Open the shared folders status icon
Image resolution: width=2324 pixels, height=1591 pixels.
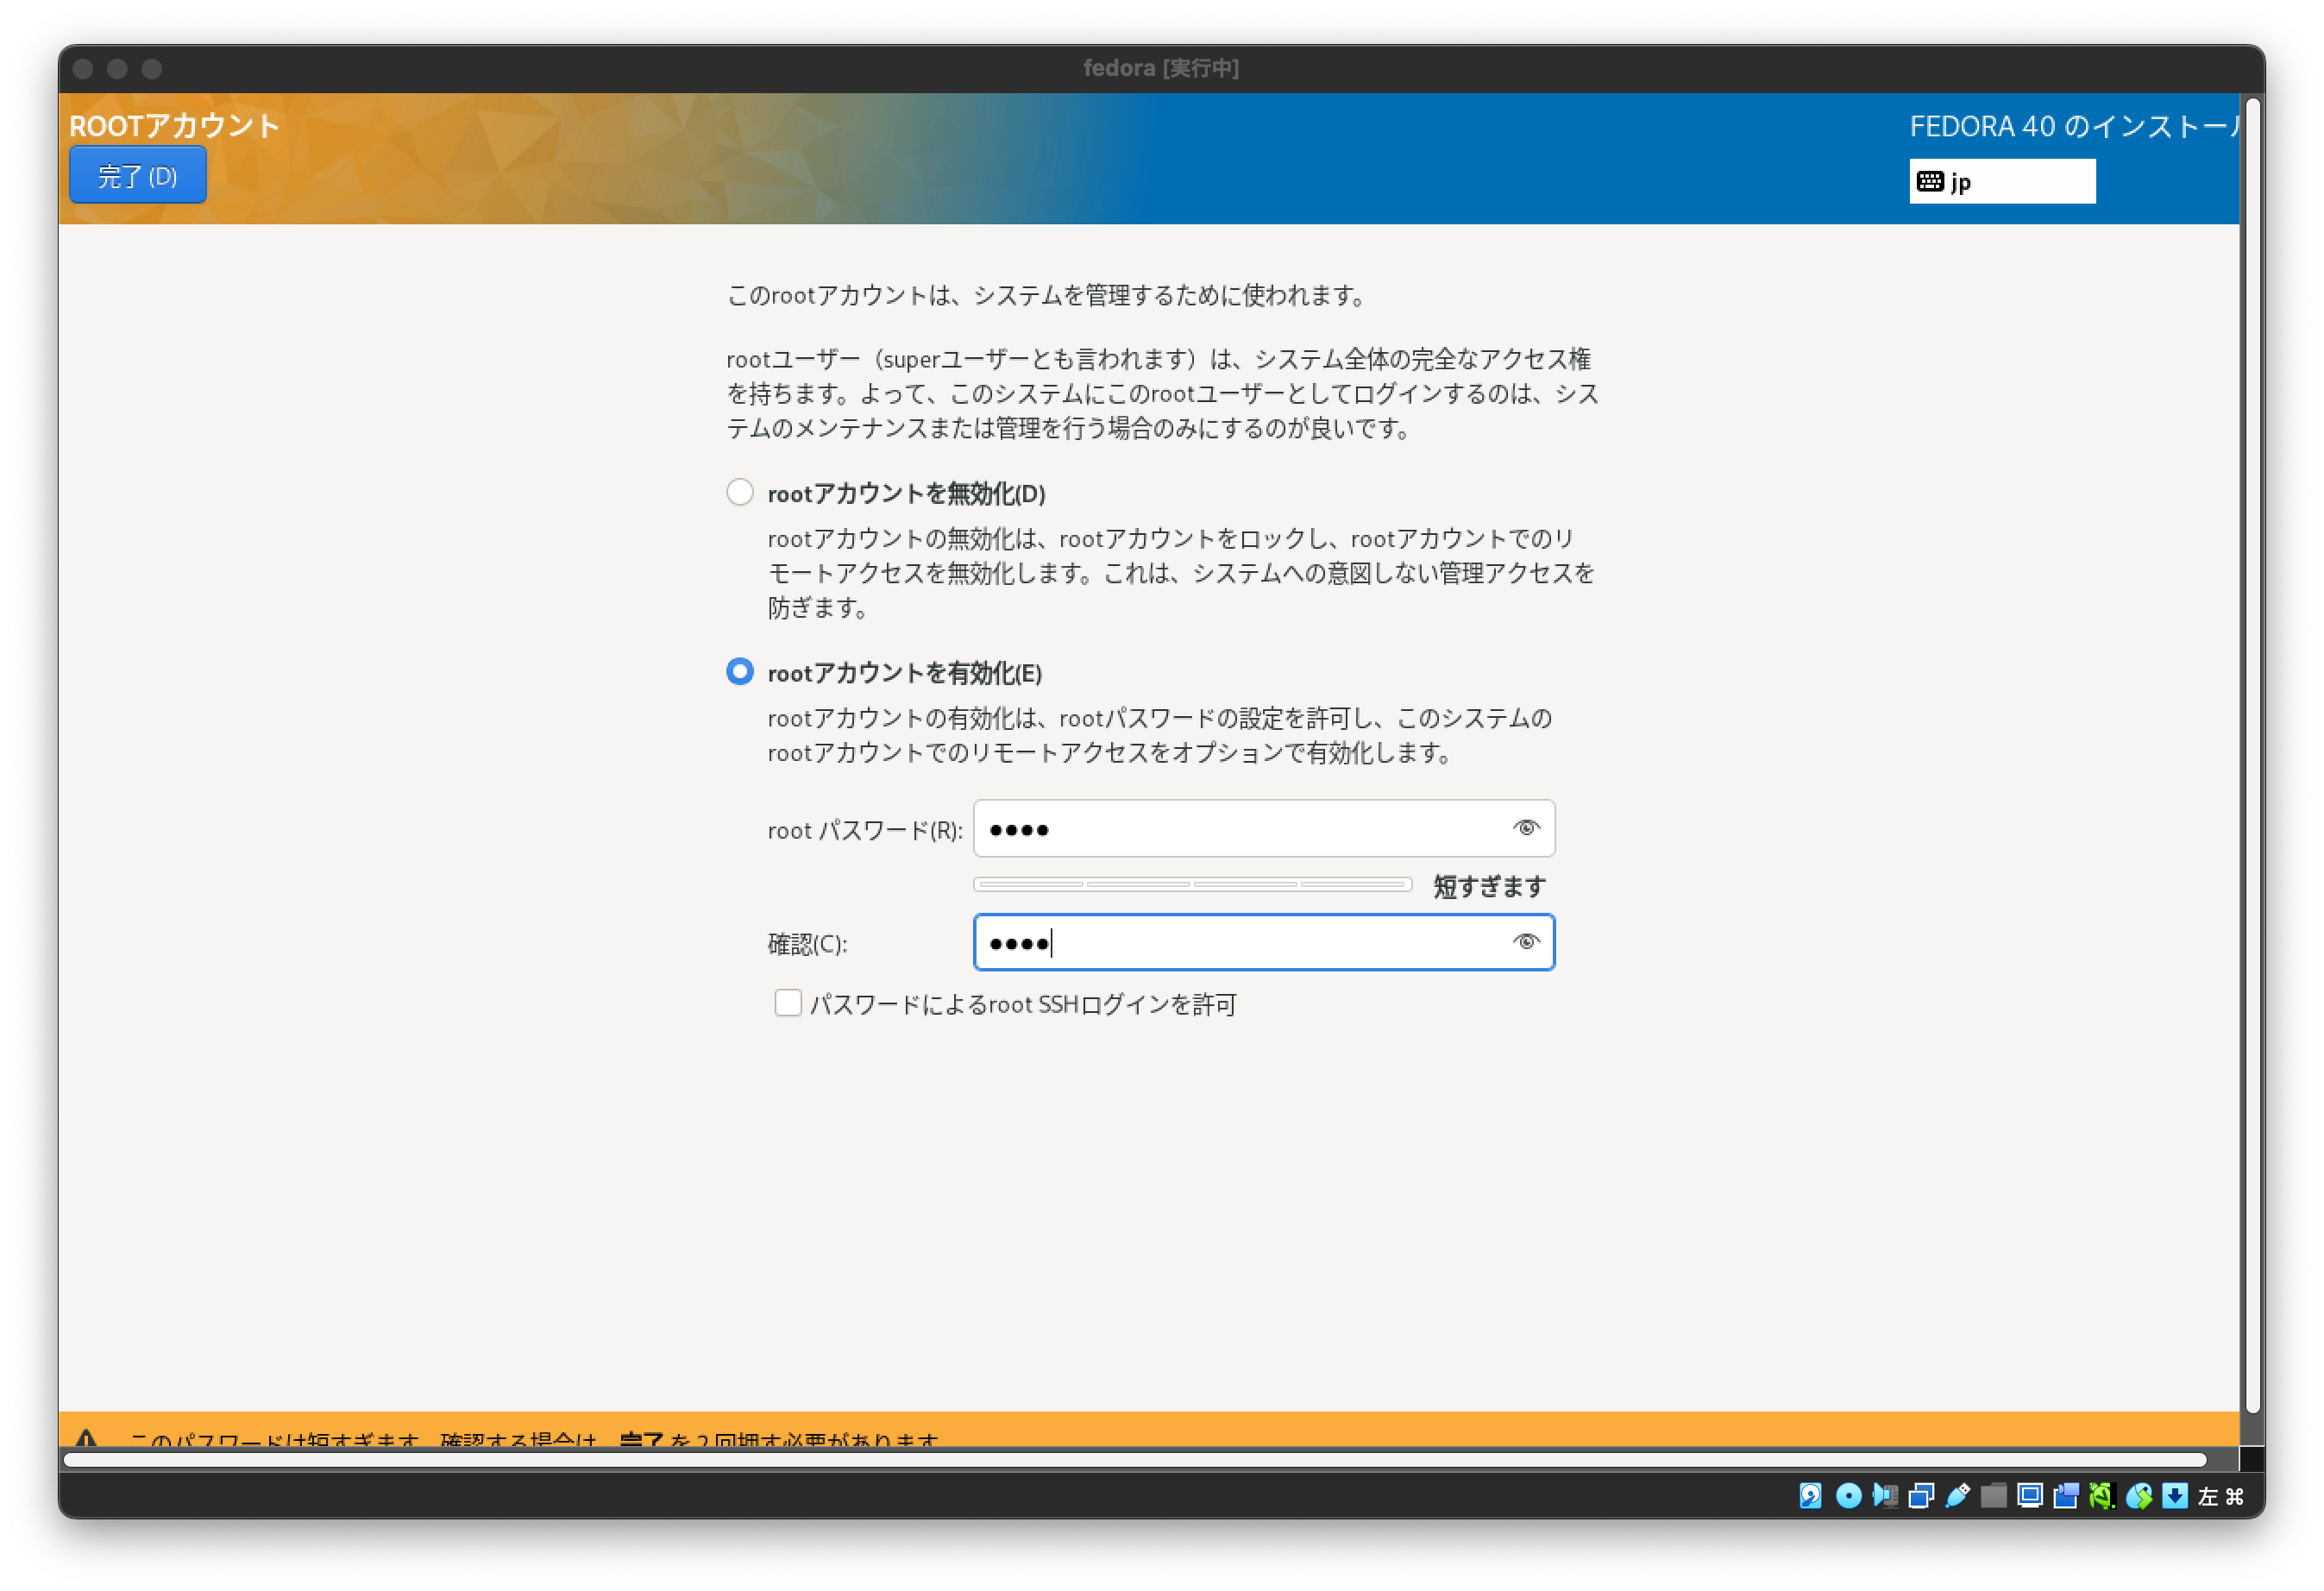click(x=1992, y=1496)
